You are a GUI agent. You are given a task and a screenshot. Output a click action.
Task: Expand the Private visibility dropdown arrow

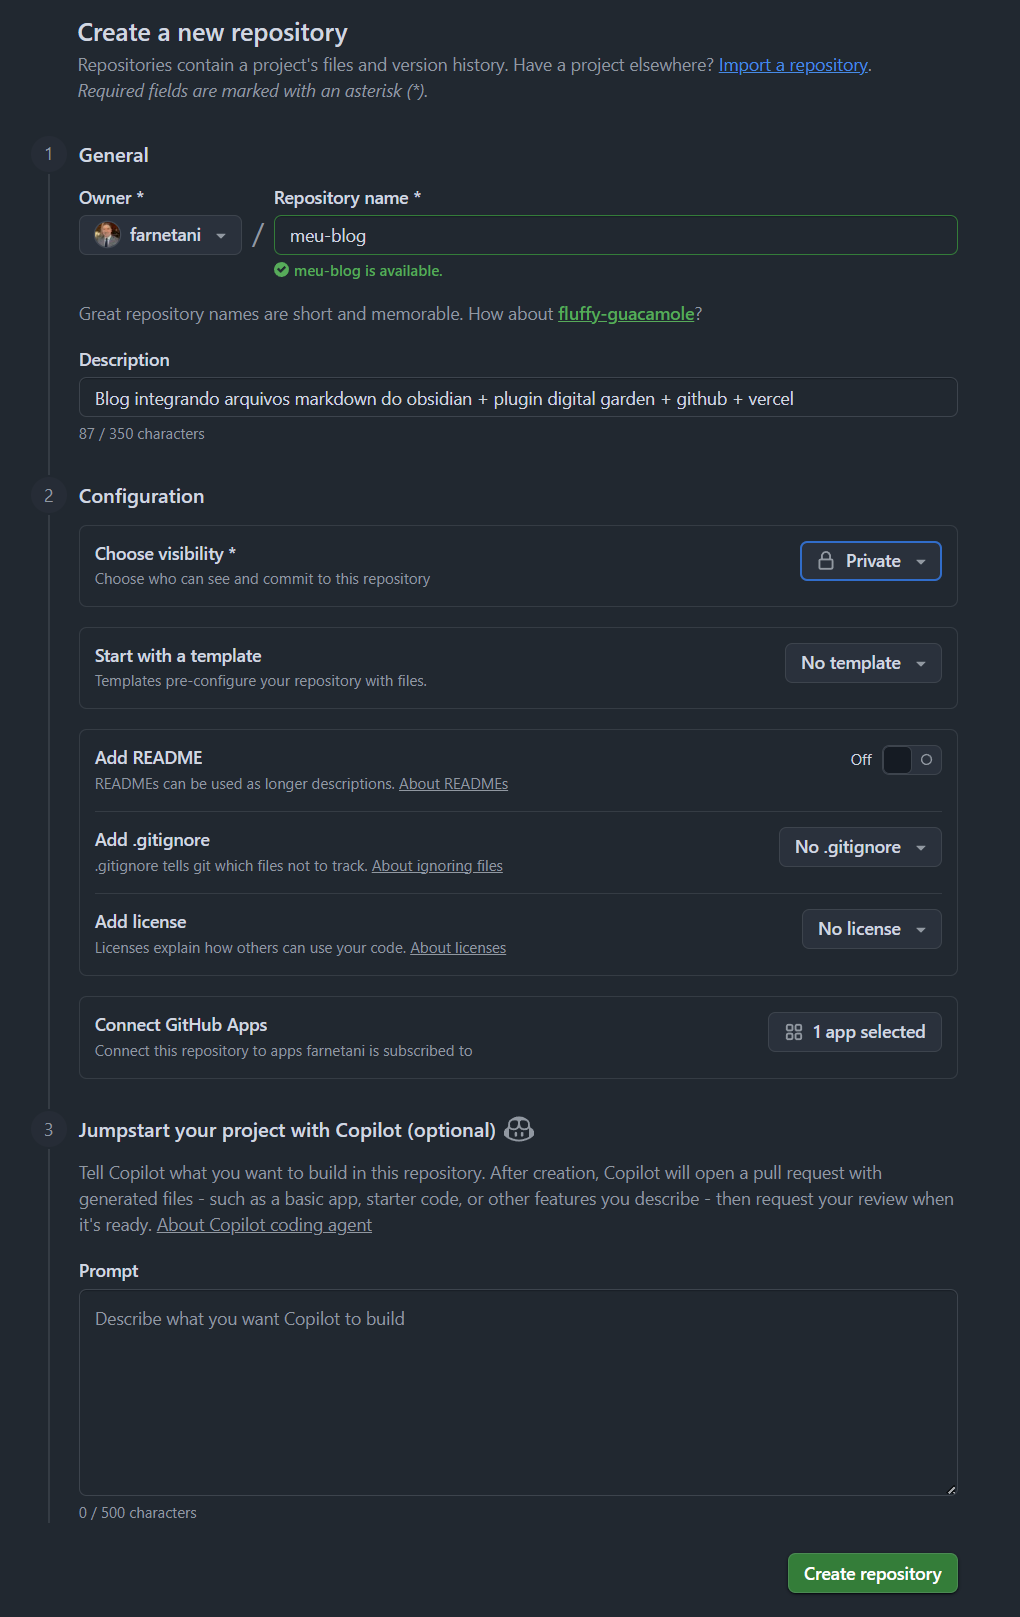(x=921, y=562)
